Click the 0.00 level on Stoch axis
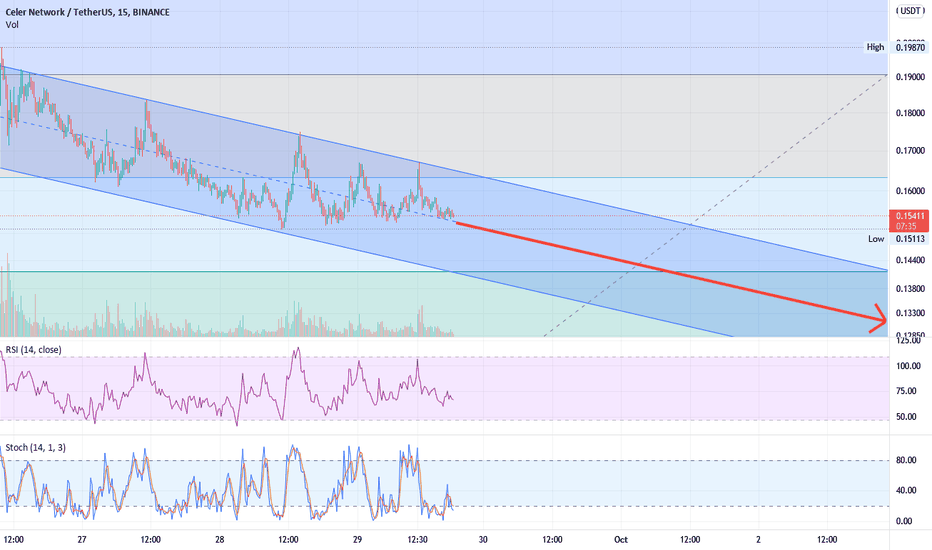 (x=903, y=521)
